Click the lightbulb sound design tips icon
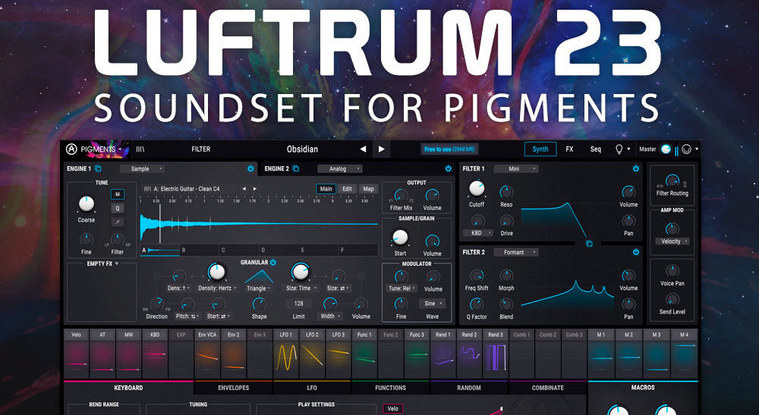 pyautogui.click(x=619, y=149)
